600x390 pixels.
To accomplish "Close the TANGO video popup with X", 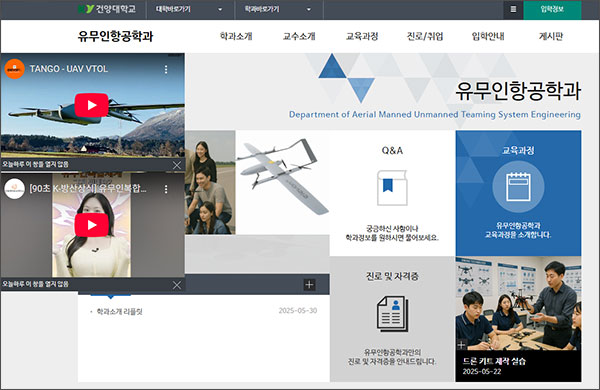I will pos(177,165).
